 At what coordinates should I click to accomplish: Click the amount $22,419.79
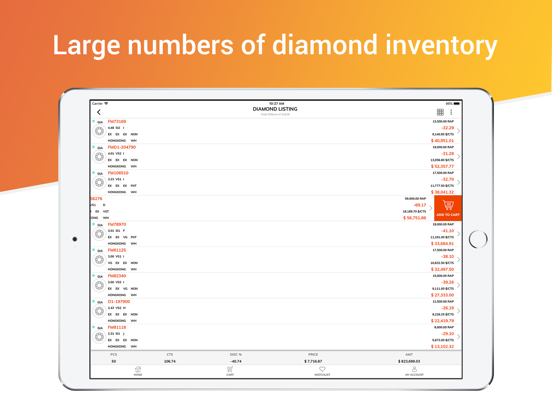pos(443,321)
